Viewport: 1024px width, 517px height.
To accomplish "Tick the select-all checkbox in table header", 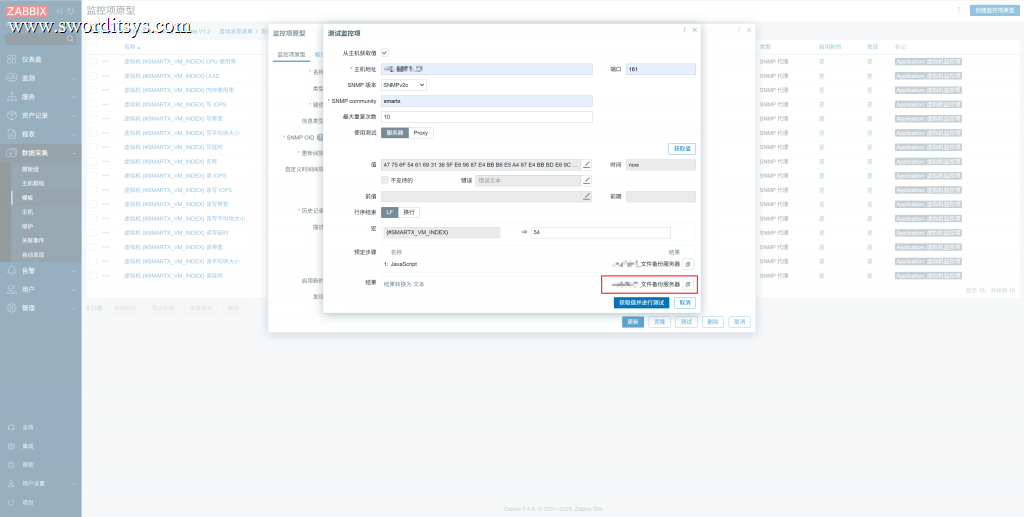I will coord(92,47).
